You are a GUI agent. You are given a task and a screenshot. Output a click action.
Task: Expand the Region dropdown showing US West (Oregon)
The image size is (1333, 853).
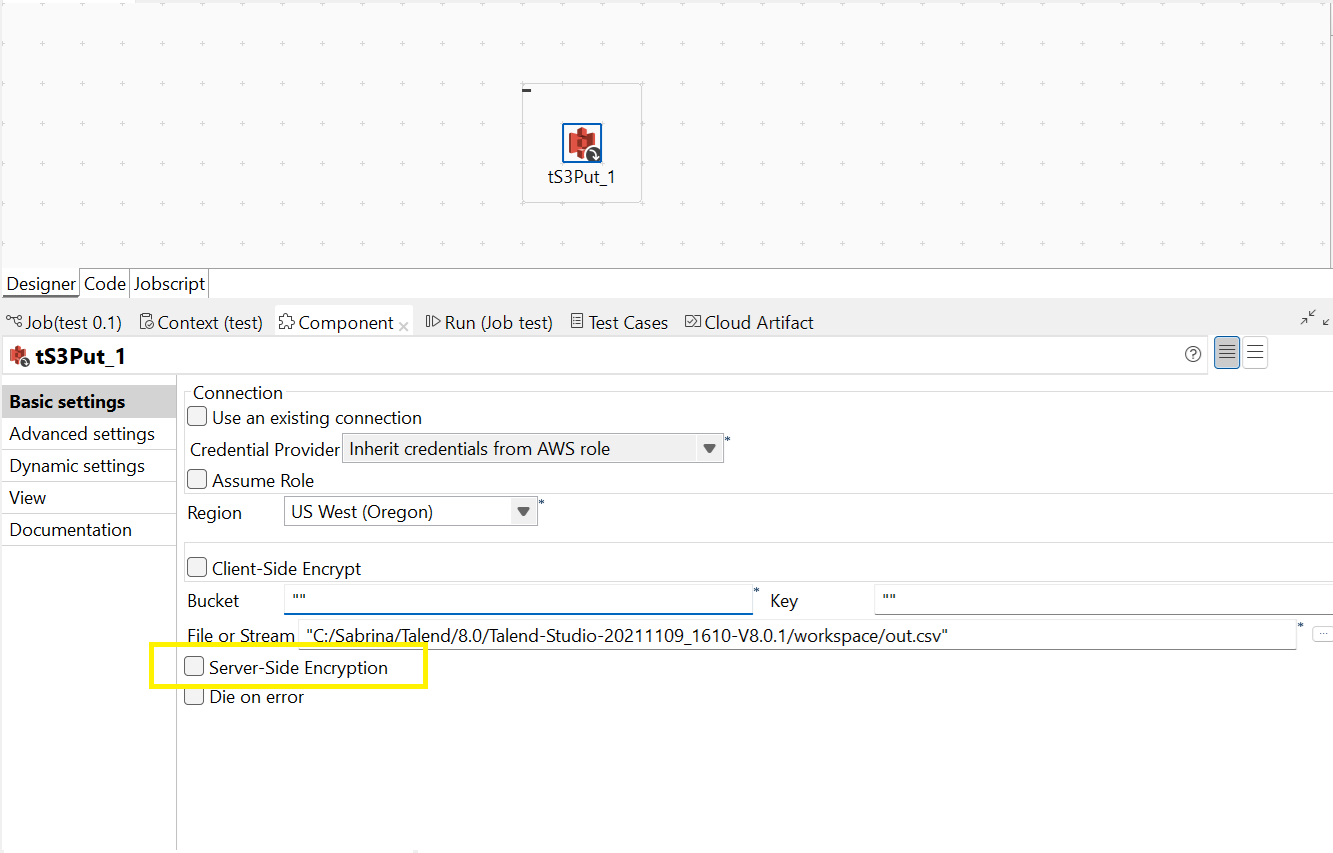[523, 511]
